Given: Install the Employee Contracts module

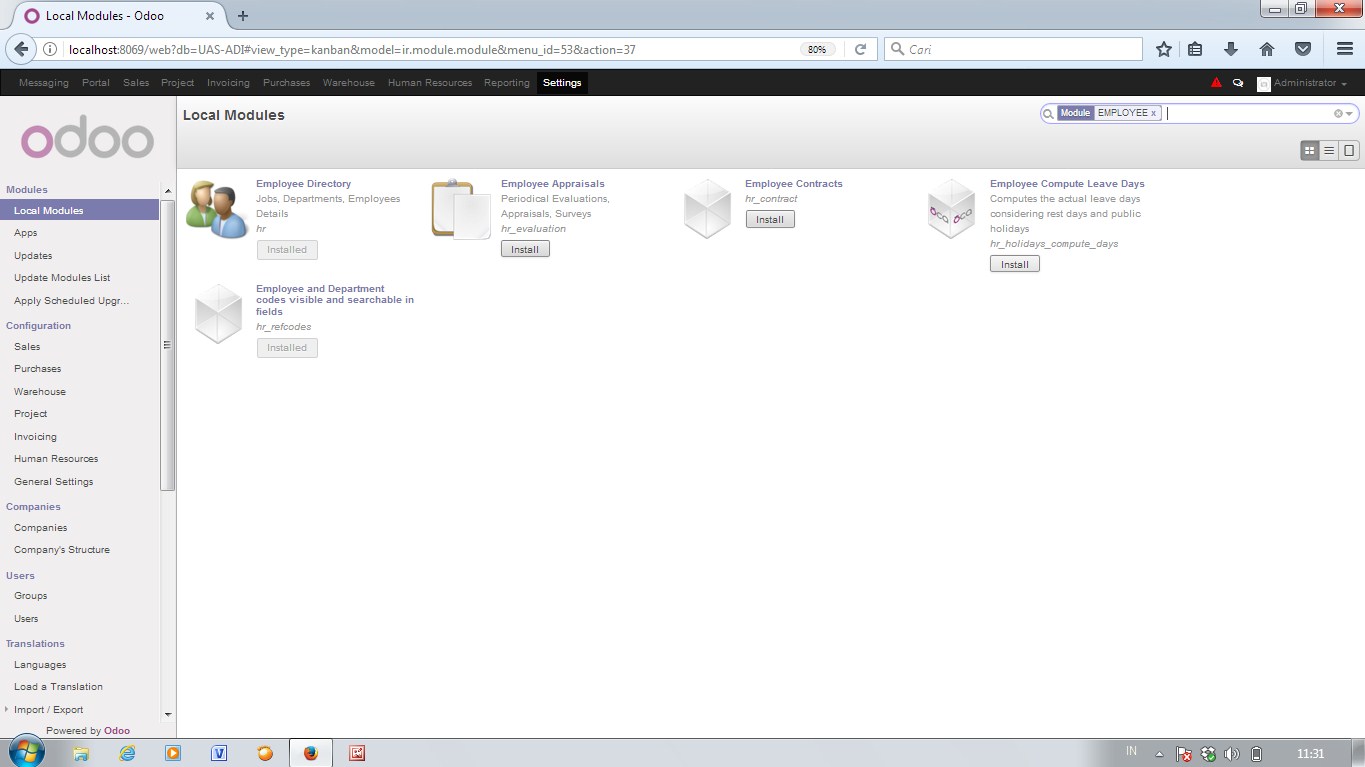Looking at the screenshot, I should coord(769,218).
